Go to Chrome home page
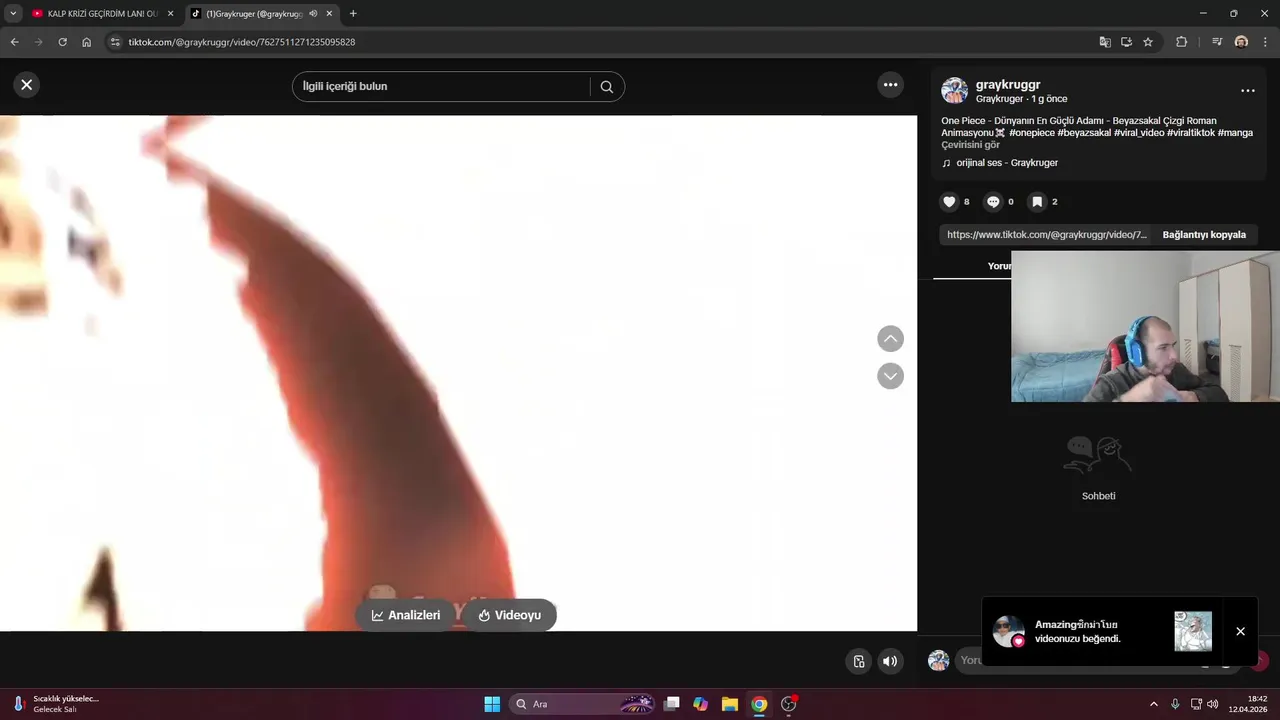The width and height of the screenshot is (1280, 720). coord(87,42)
